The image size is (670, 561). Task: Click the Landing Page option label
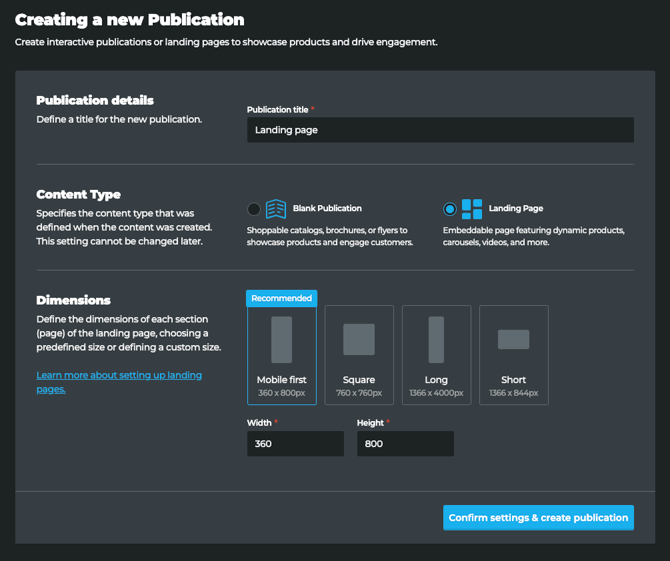[x=516, y=209]
